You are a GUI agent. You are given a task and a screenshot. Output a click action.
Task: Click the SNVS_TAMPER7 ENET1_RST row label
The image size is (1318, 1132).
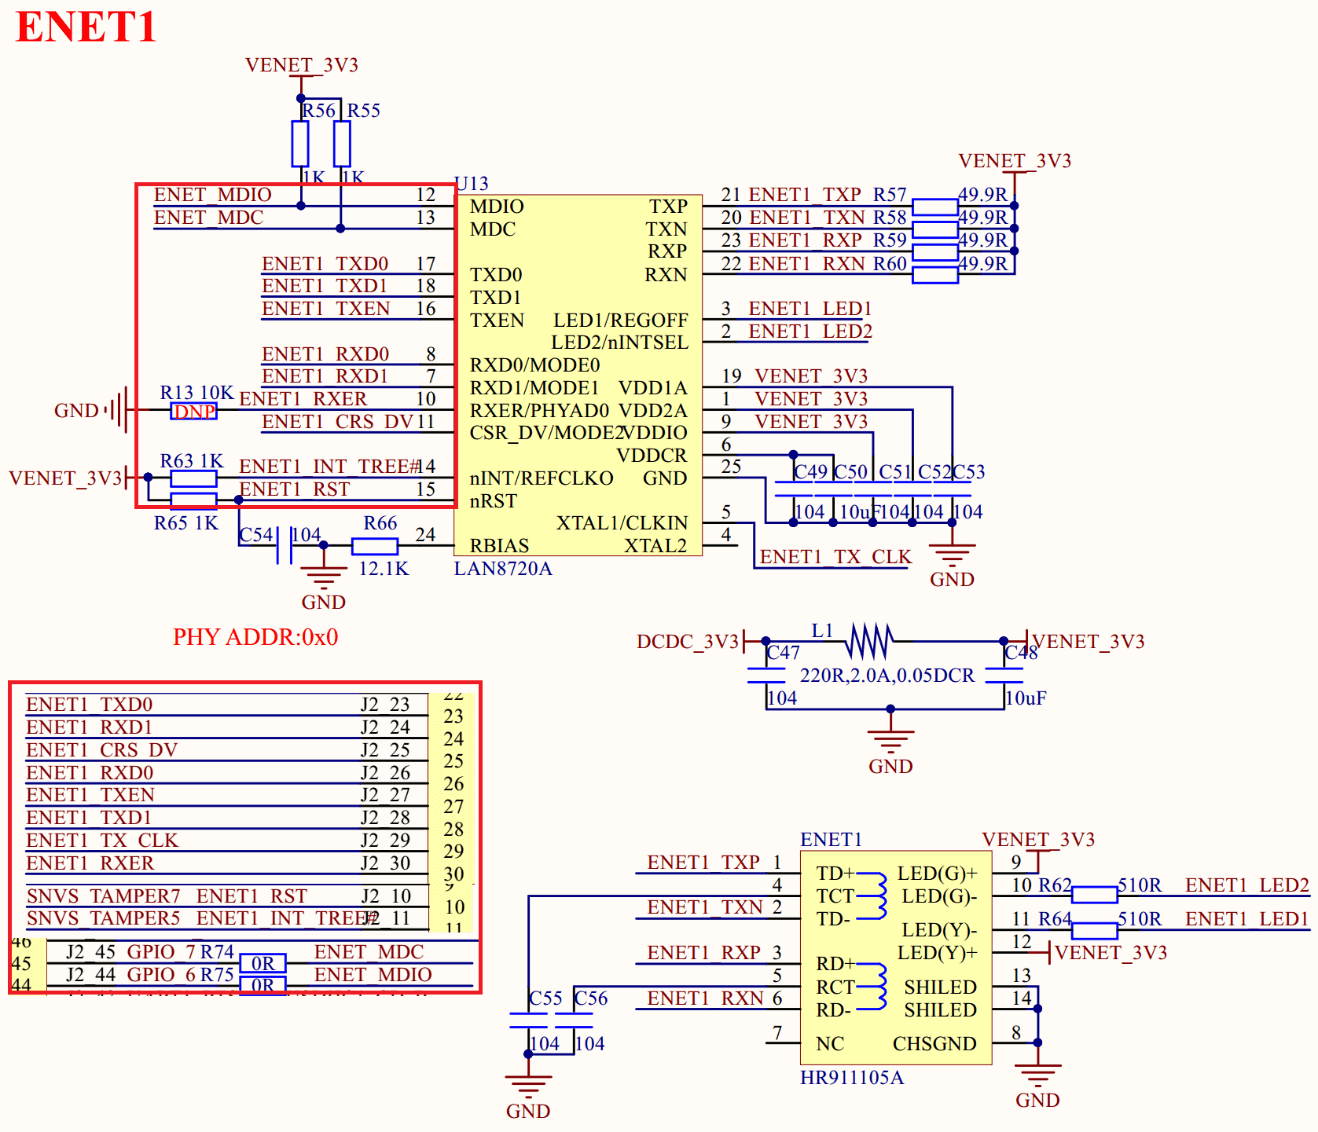point(166,896)
